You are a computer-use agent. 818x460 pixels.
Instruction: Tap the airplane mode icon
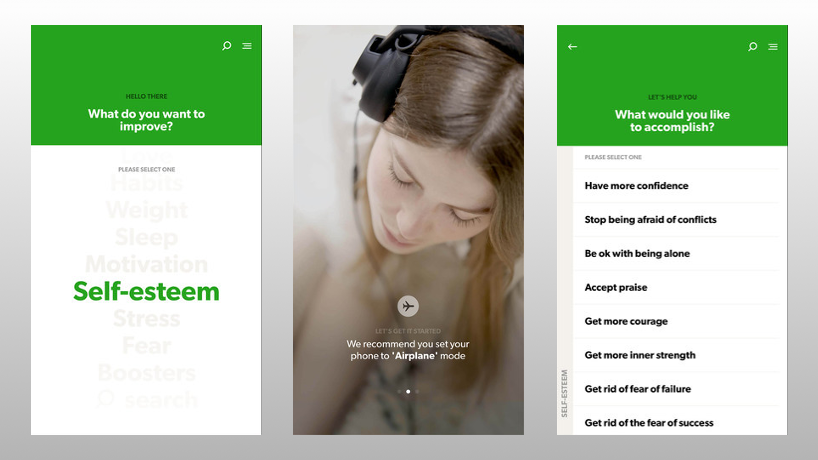coord(407,306)
